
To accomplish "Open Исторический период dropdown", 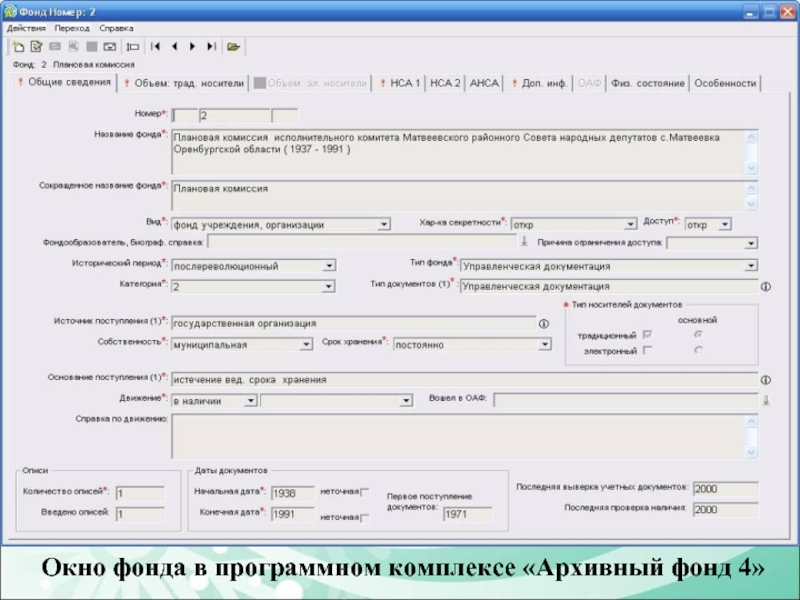I will click(x=329, y=266).
